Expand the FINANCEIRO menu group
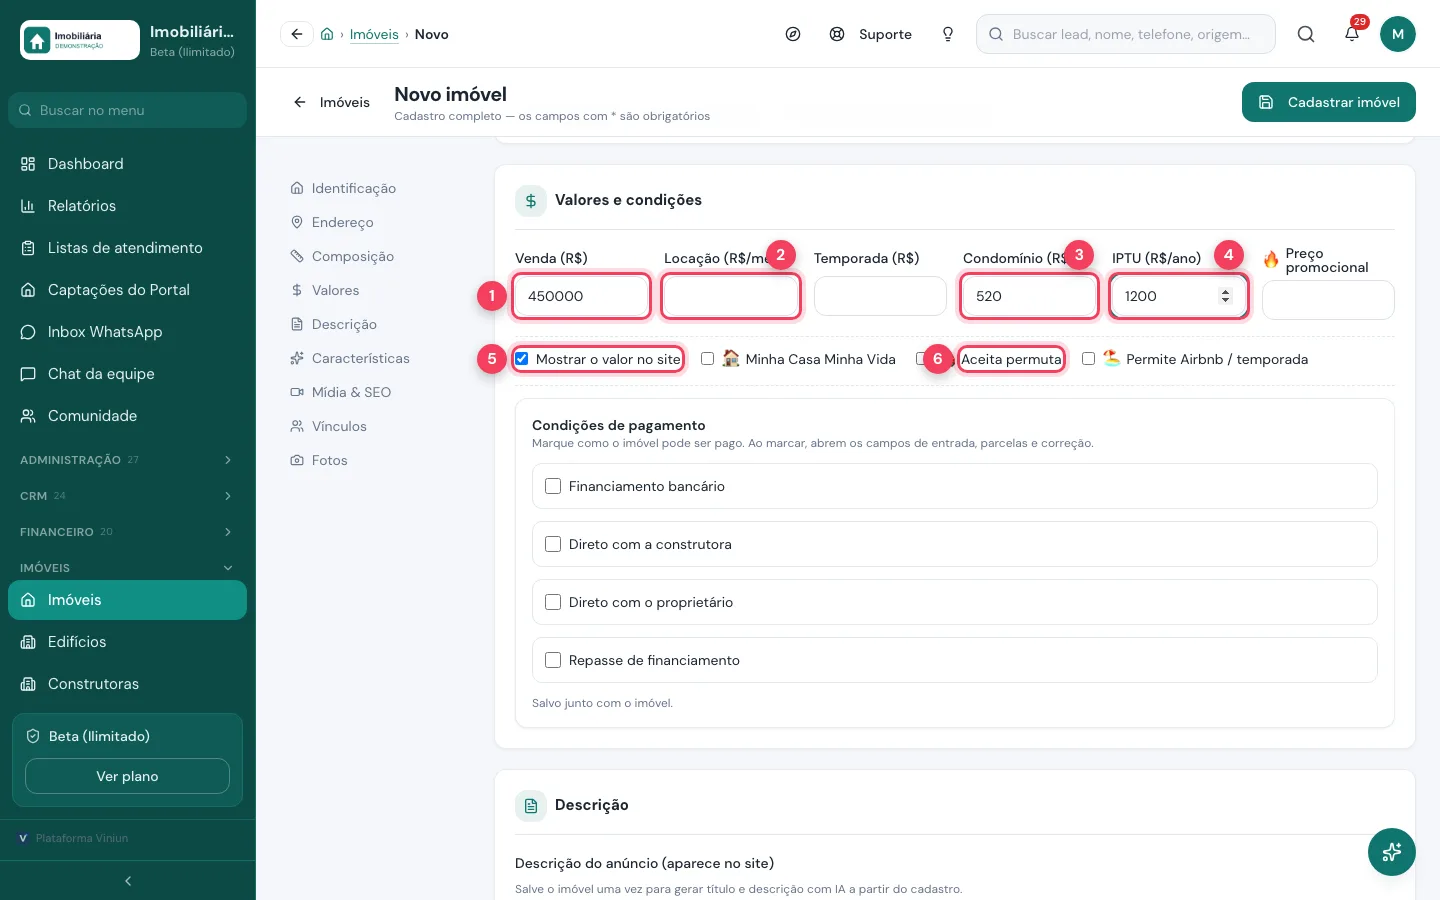This screenshot has width=1440, height=900. 127,532
